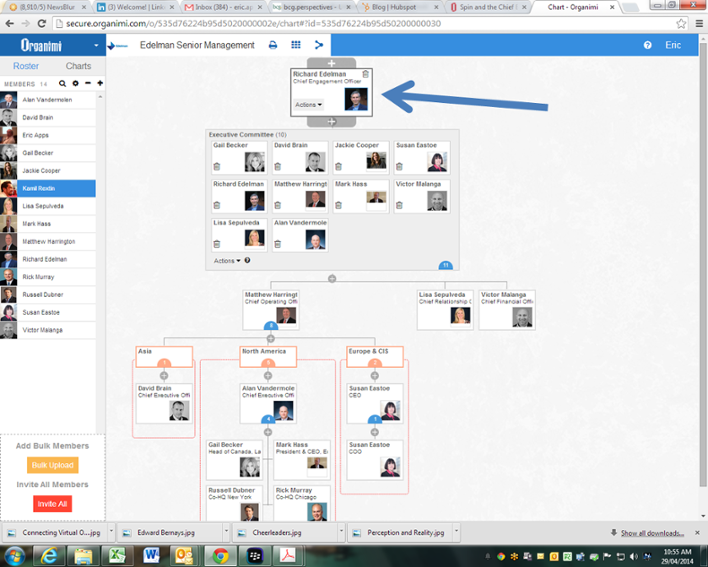Screen dimensions: 708x567
Task: Open the bcg.perspectives browser tab
Action: [x=312, y=7]
